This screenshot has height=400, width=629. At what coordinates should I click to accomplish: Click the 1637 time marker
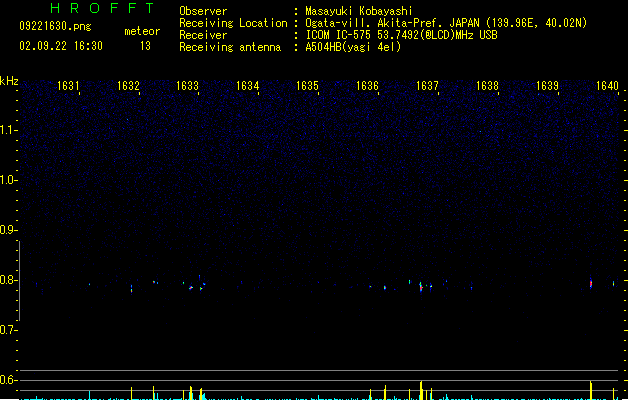click(427, 86)
